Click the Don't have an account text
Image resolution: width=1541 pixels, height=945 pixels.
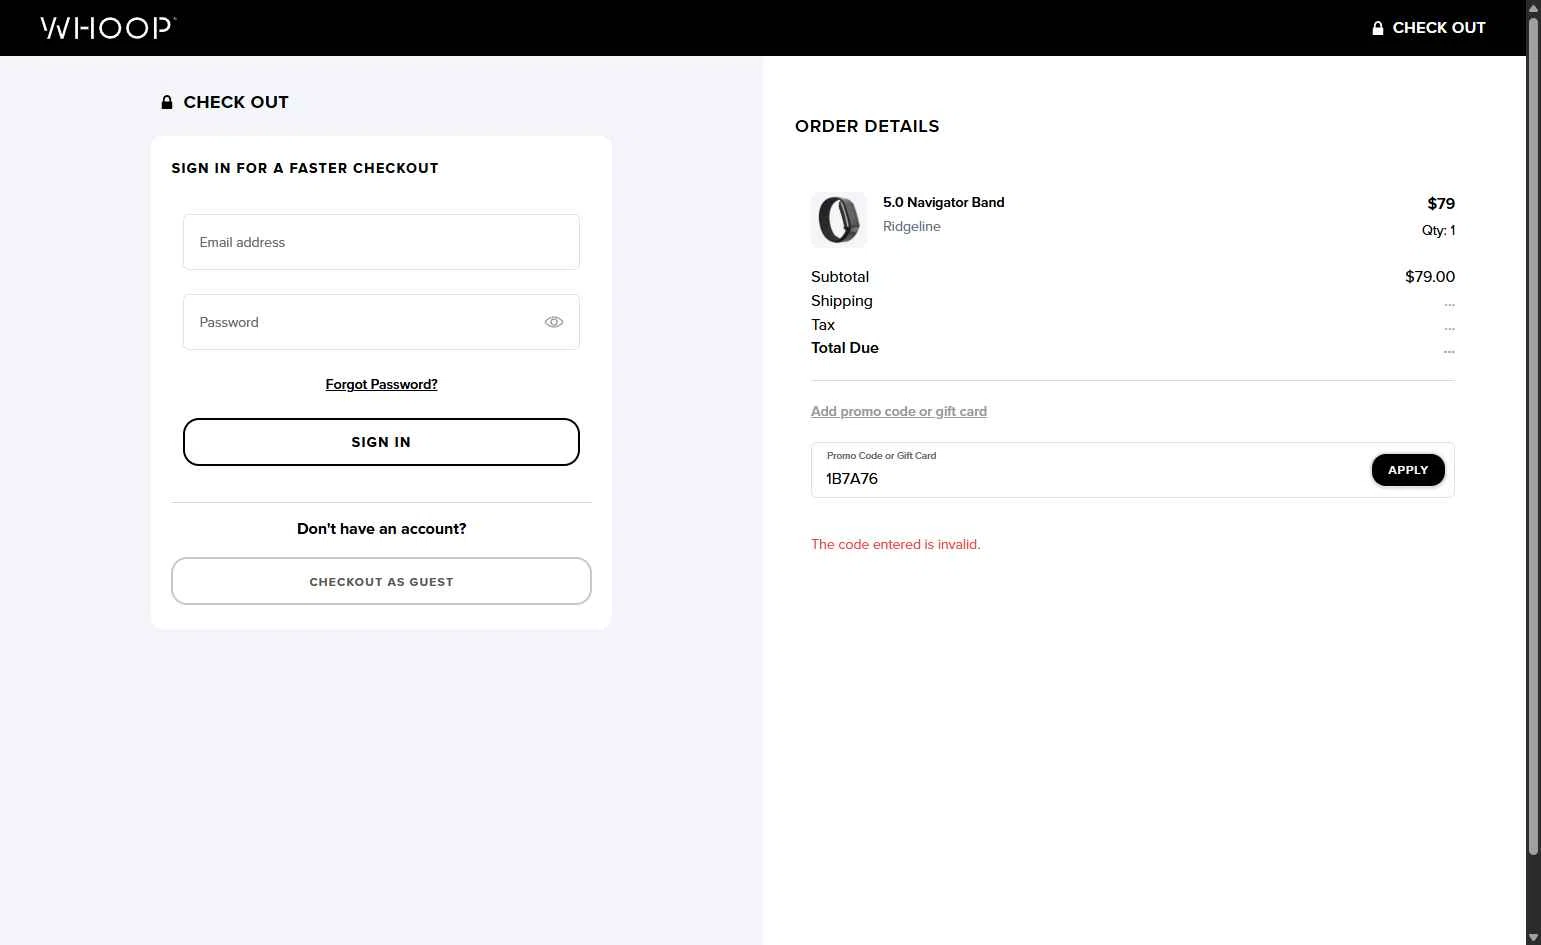coord(381,529)
